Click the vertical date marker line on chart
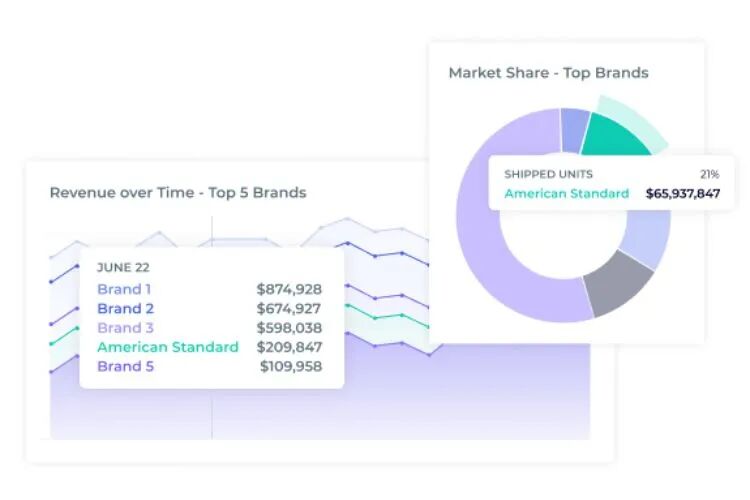 coord(212,328)
